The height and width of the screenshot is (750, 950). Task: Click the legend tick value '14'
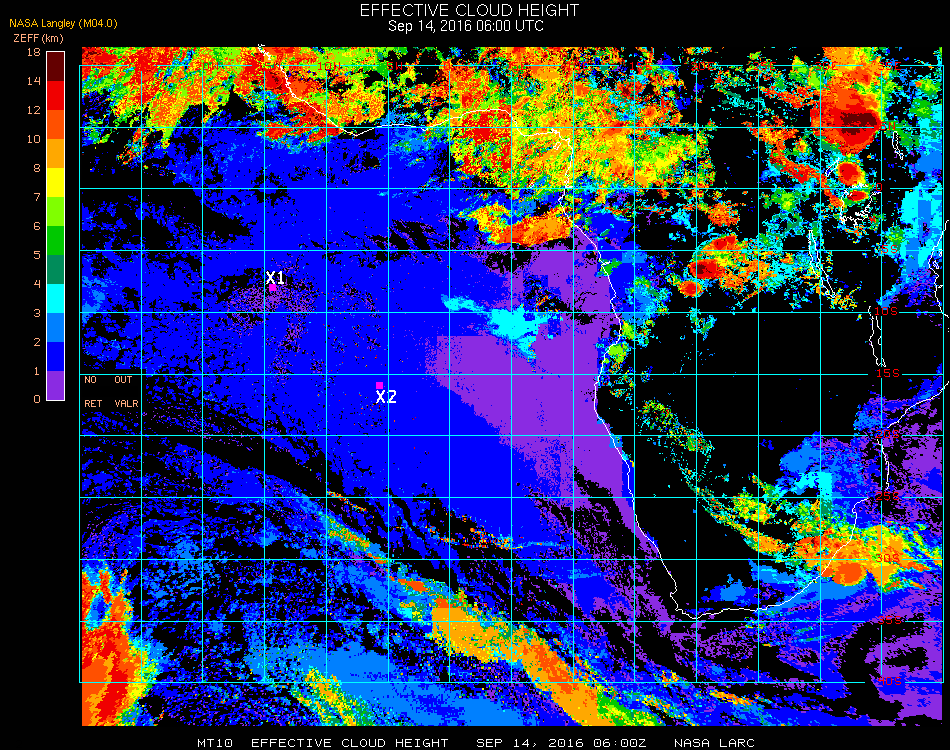tap(34, 81)
